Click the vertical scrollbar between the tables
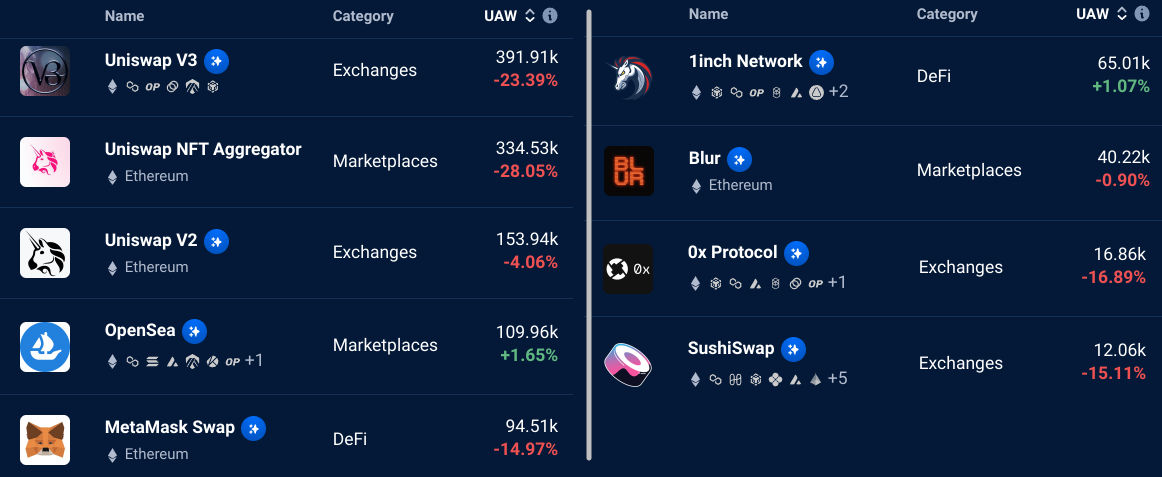 point(588,234)
